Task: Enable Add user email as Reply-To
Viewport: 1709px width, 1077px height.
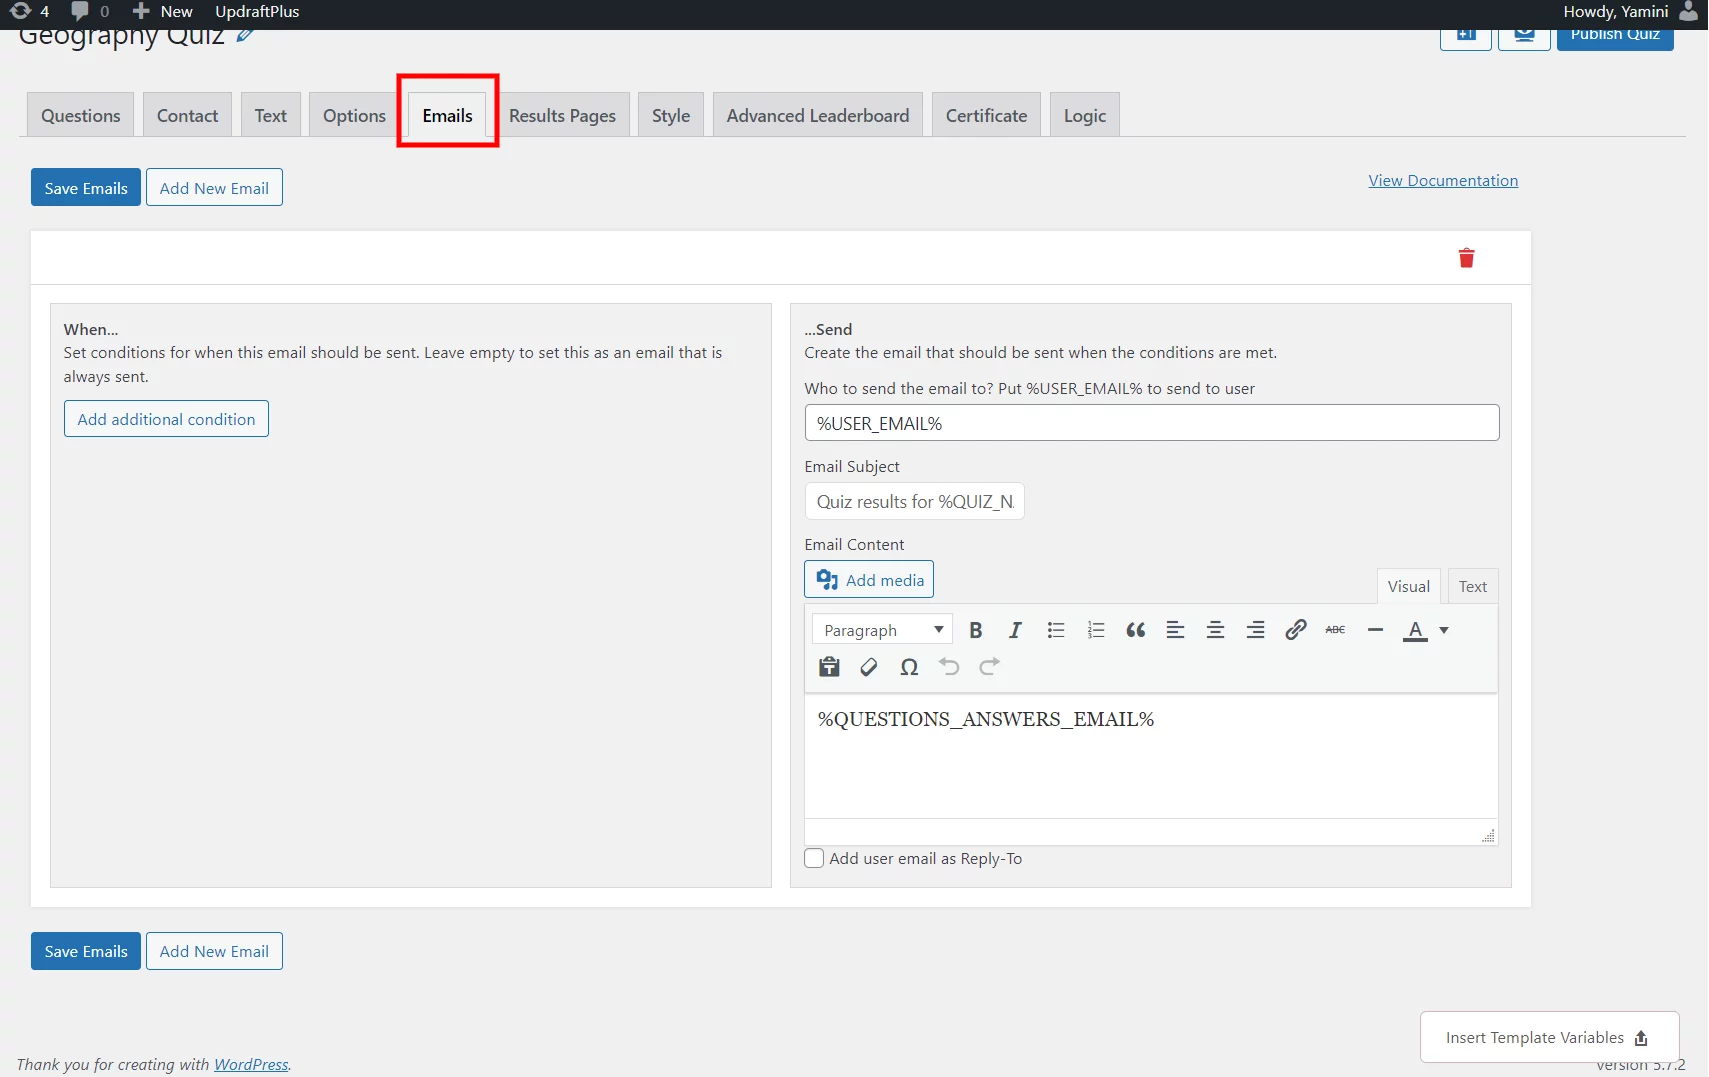Action: (x=814, y=858)
